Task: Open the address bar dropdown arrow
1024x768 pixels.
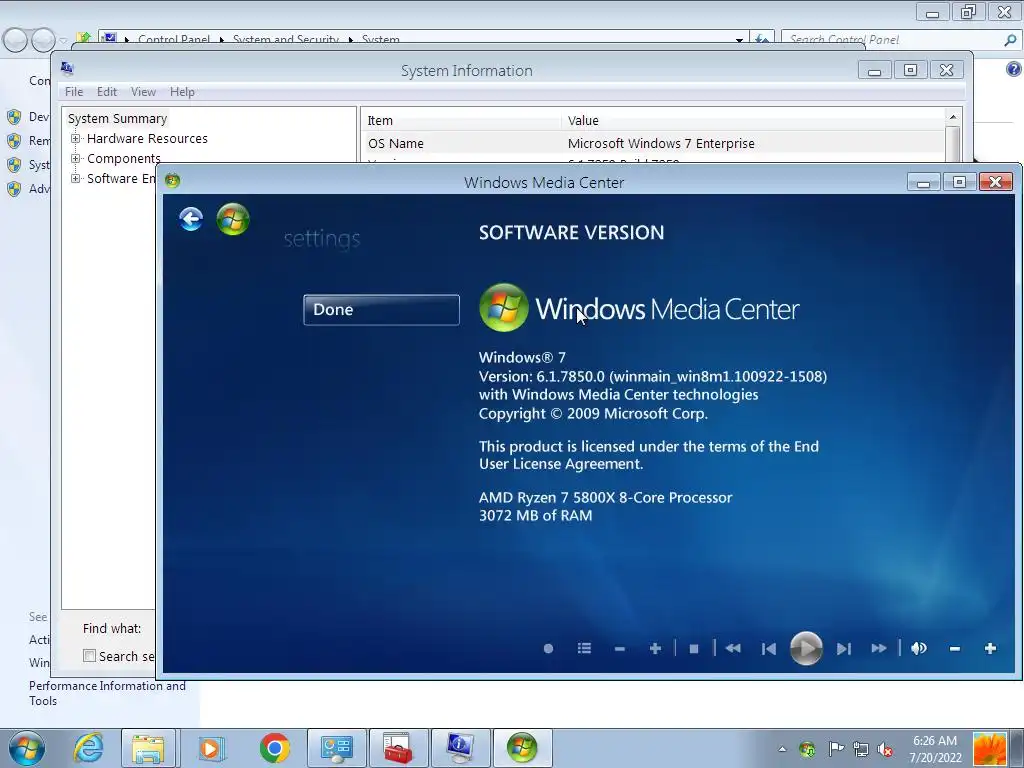Action: tap(739, 40)
